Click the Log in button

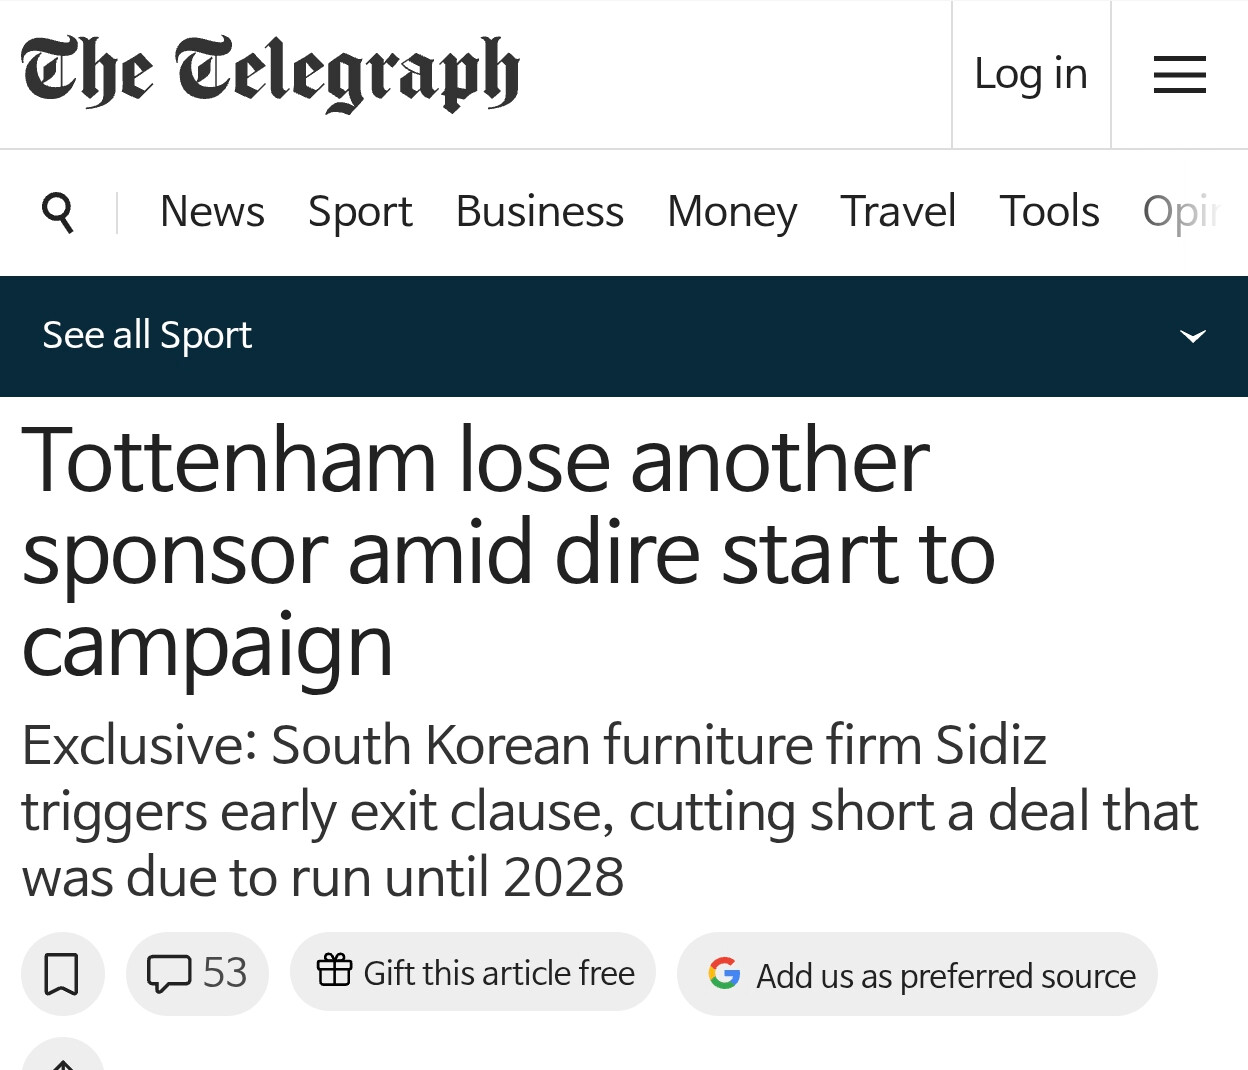click(x=1031, y=74)
